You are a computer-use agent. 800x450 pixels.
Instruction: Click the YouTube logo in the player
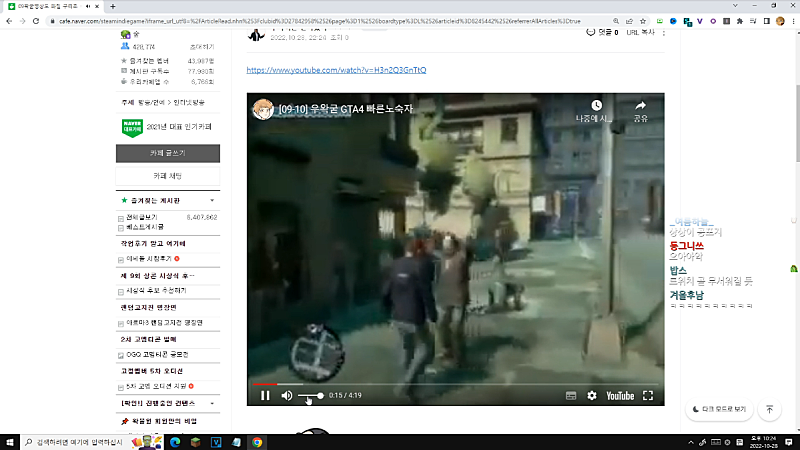(x=619, y=396)
